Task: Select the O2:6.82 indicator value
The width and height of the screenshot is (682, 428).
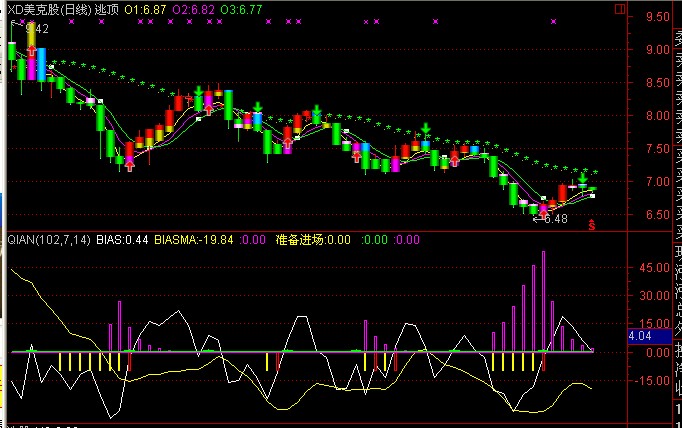Action: [193, 8]
